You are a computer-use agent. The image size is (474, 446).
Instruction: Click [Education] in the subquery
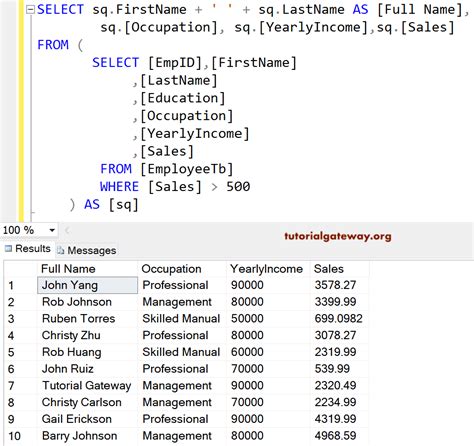coord(183,98)
